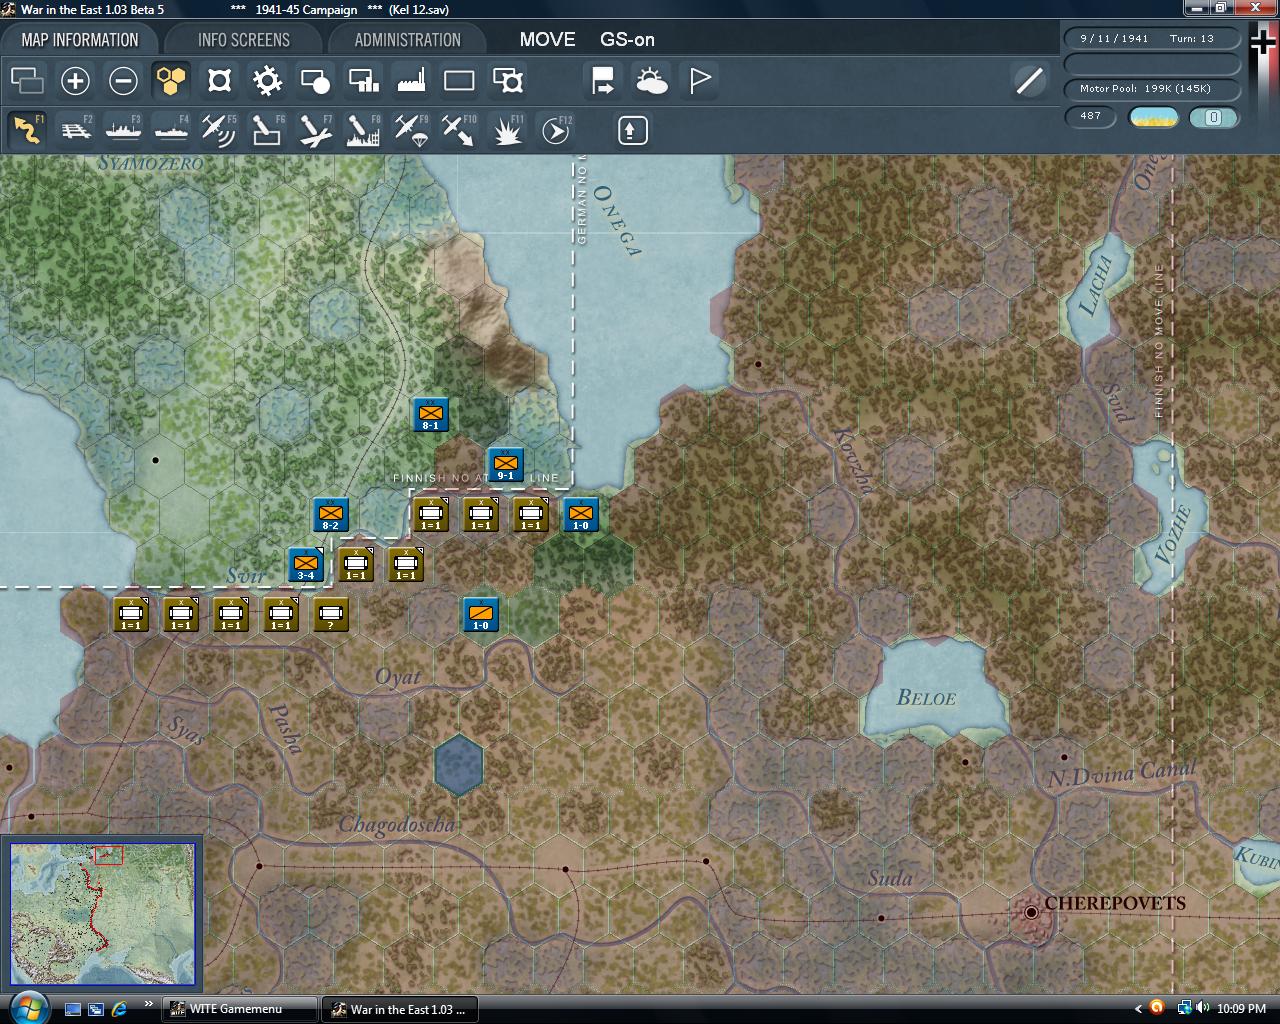Viewport: 1280px width, 1024px height.
Task: Select the Soviet unit marked with question mark
Action: pos(331,615)
